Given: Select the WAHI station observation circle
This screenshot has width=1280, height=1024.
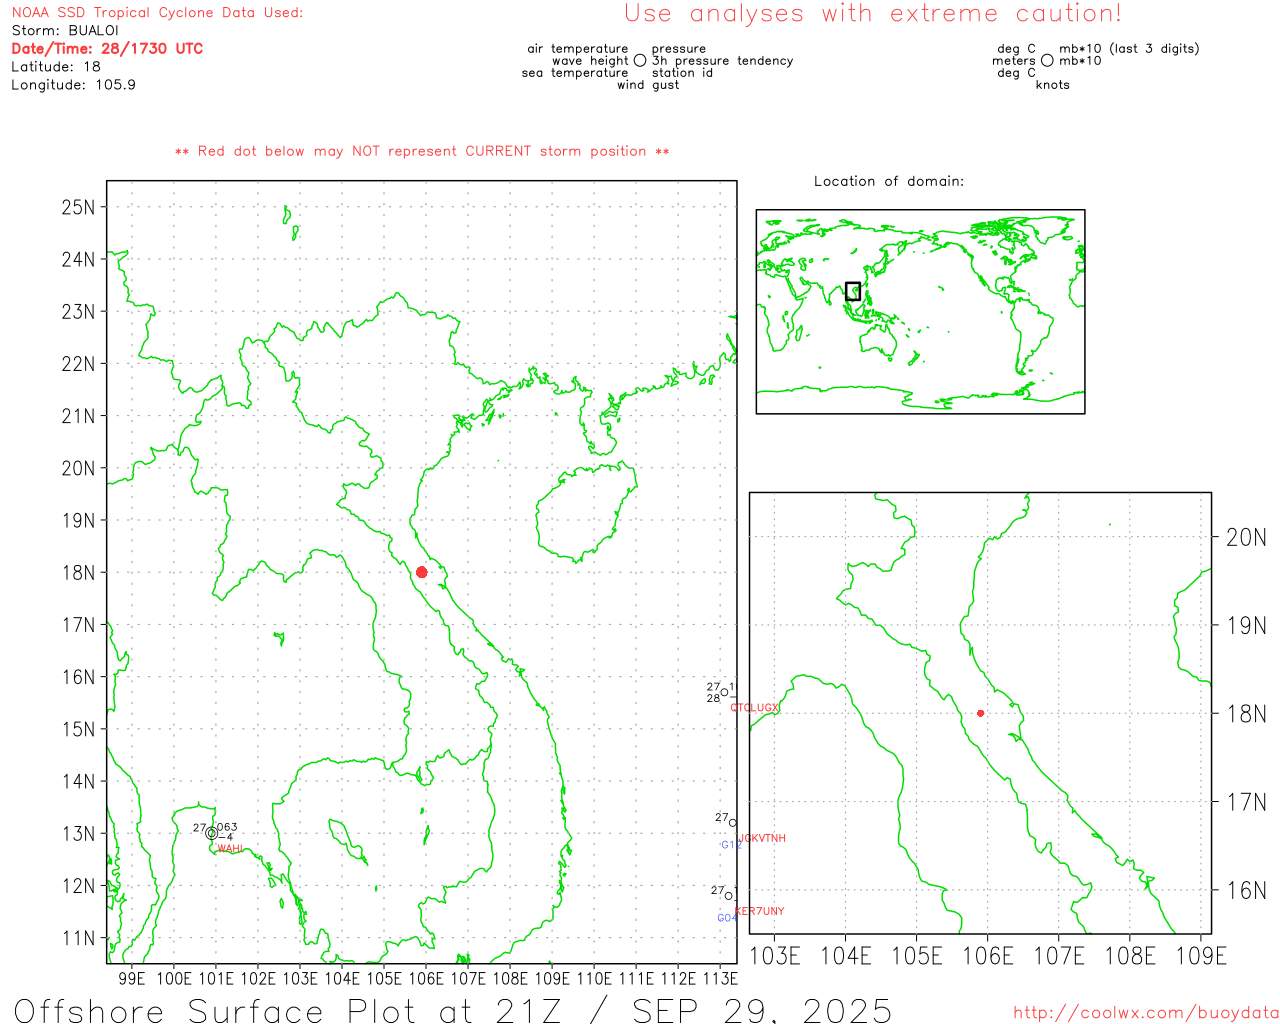Looking at the screenshot, I should [211, 833].
